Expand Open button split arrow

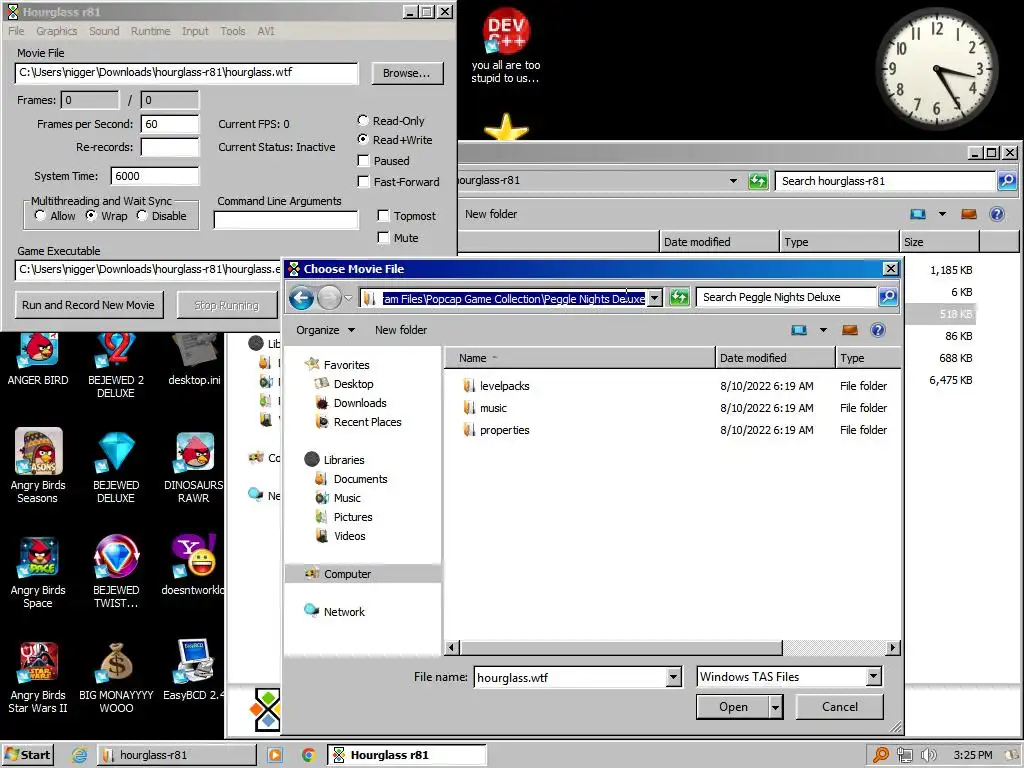[775, 707]
